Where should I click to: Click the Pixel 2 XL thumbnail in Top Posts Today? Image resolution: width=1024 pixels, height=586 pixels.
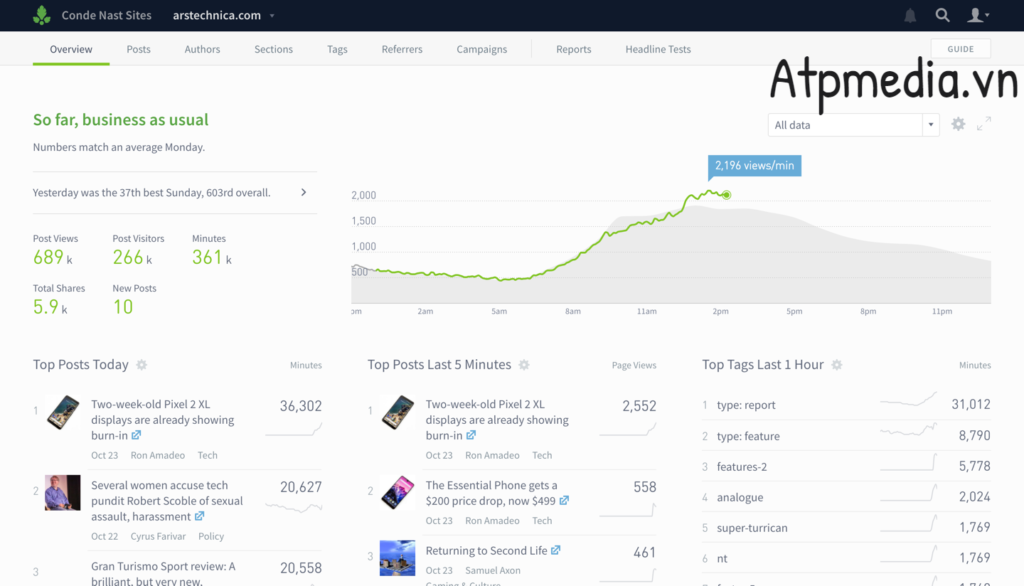pos(63,412)
